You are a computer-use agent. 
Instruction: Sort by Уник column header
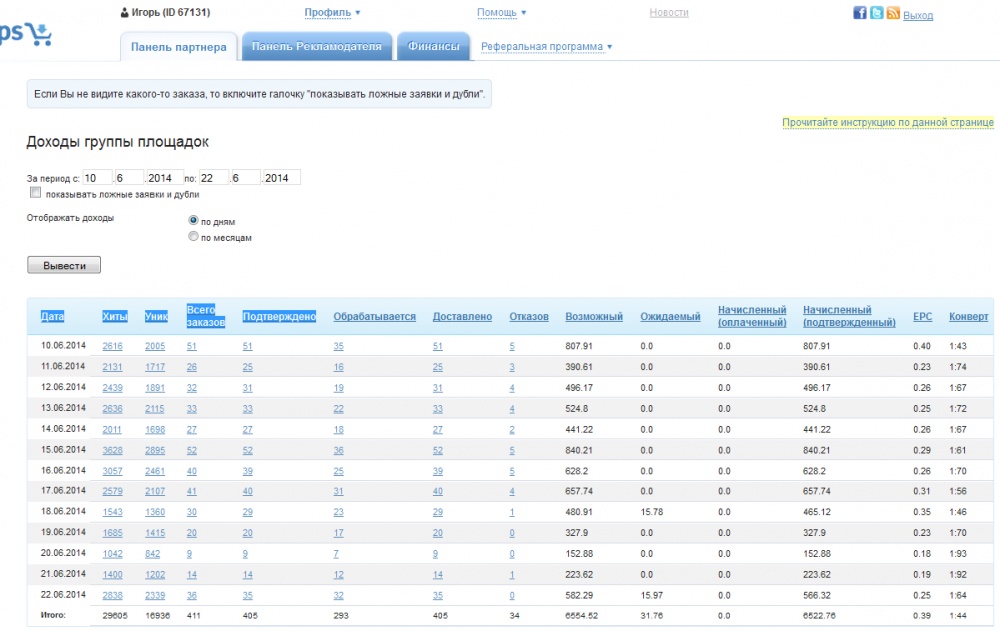point(156,316)
